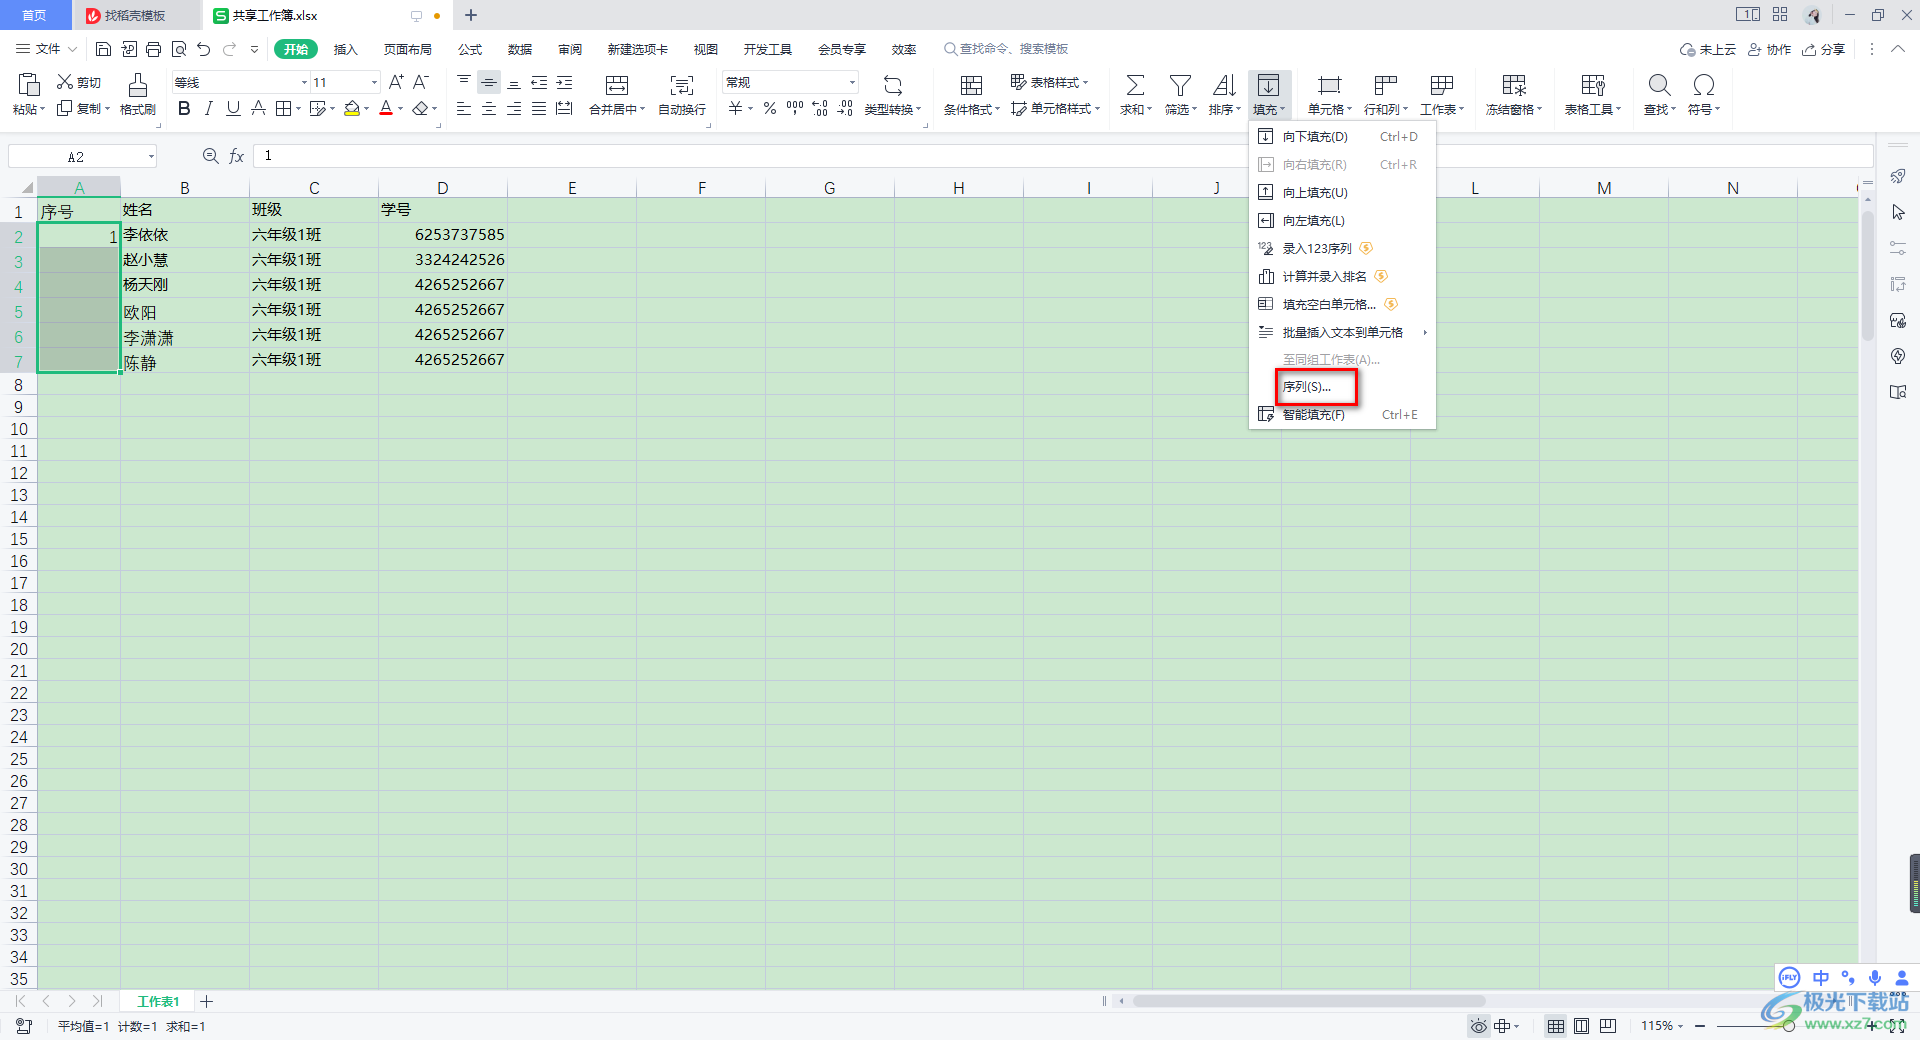Click the Auto Wrap text icon
Viewport: 1920px width, 1040px height.
pos(682,85)
